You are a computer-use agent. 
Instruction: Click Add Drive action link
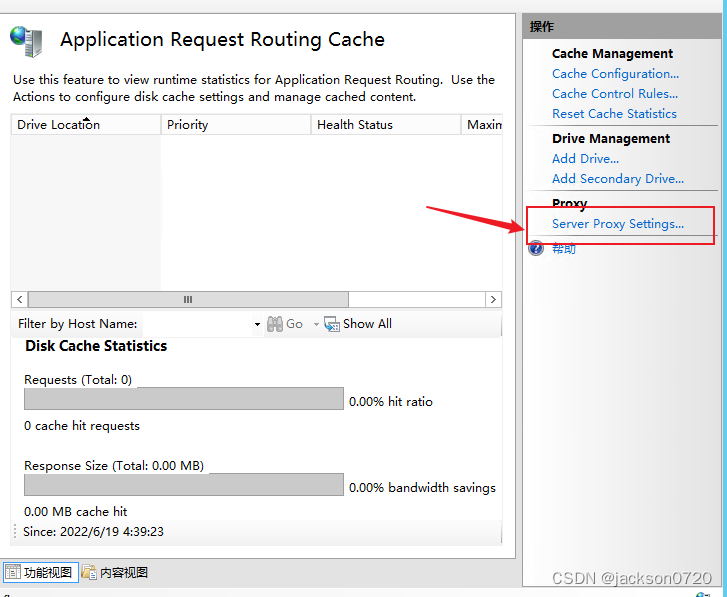coord(585,159)
